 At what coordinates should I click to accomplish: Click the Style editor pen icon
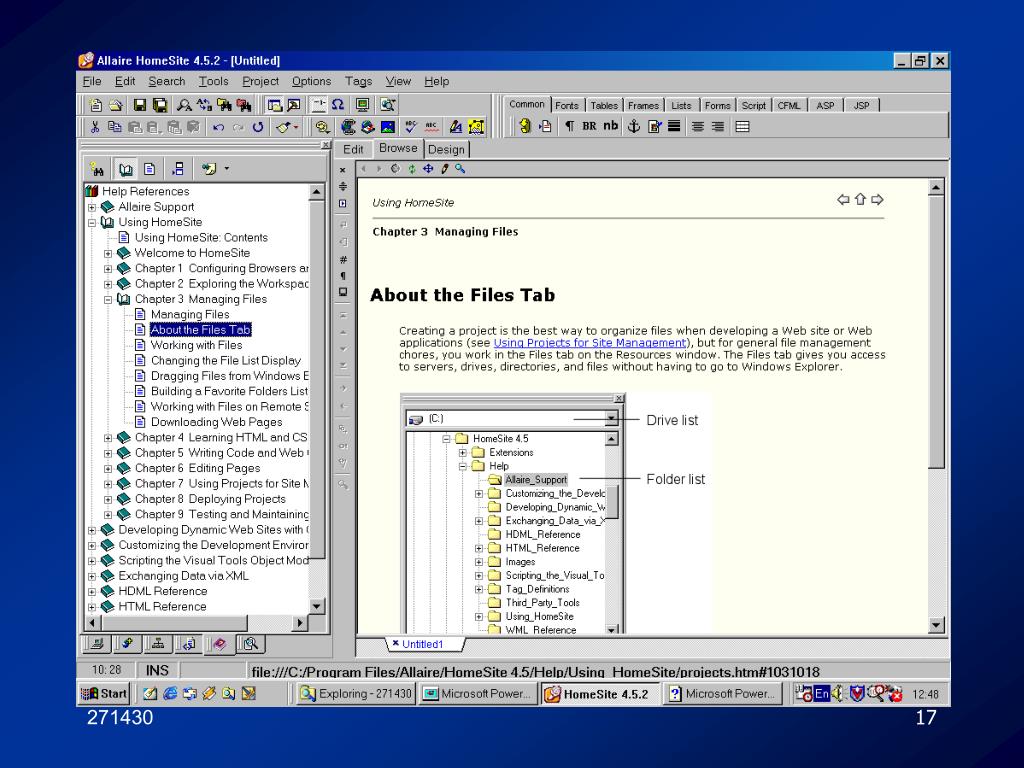[456, 127]
